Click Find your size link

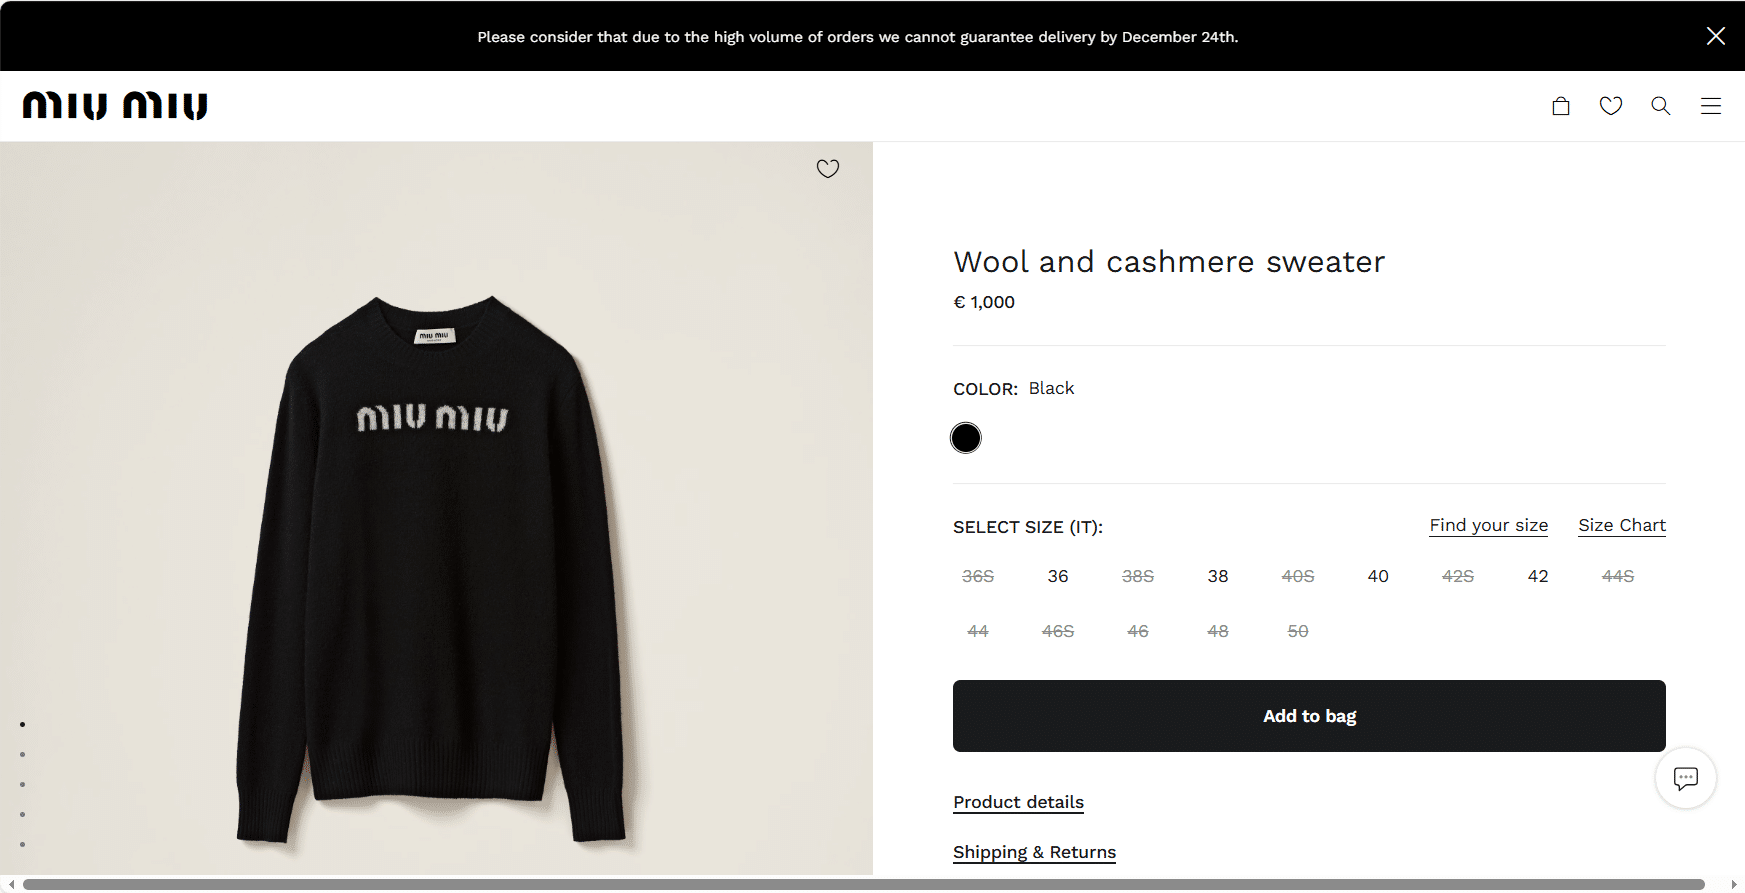coord(1488,526)
